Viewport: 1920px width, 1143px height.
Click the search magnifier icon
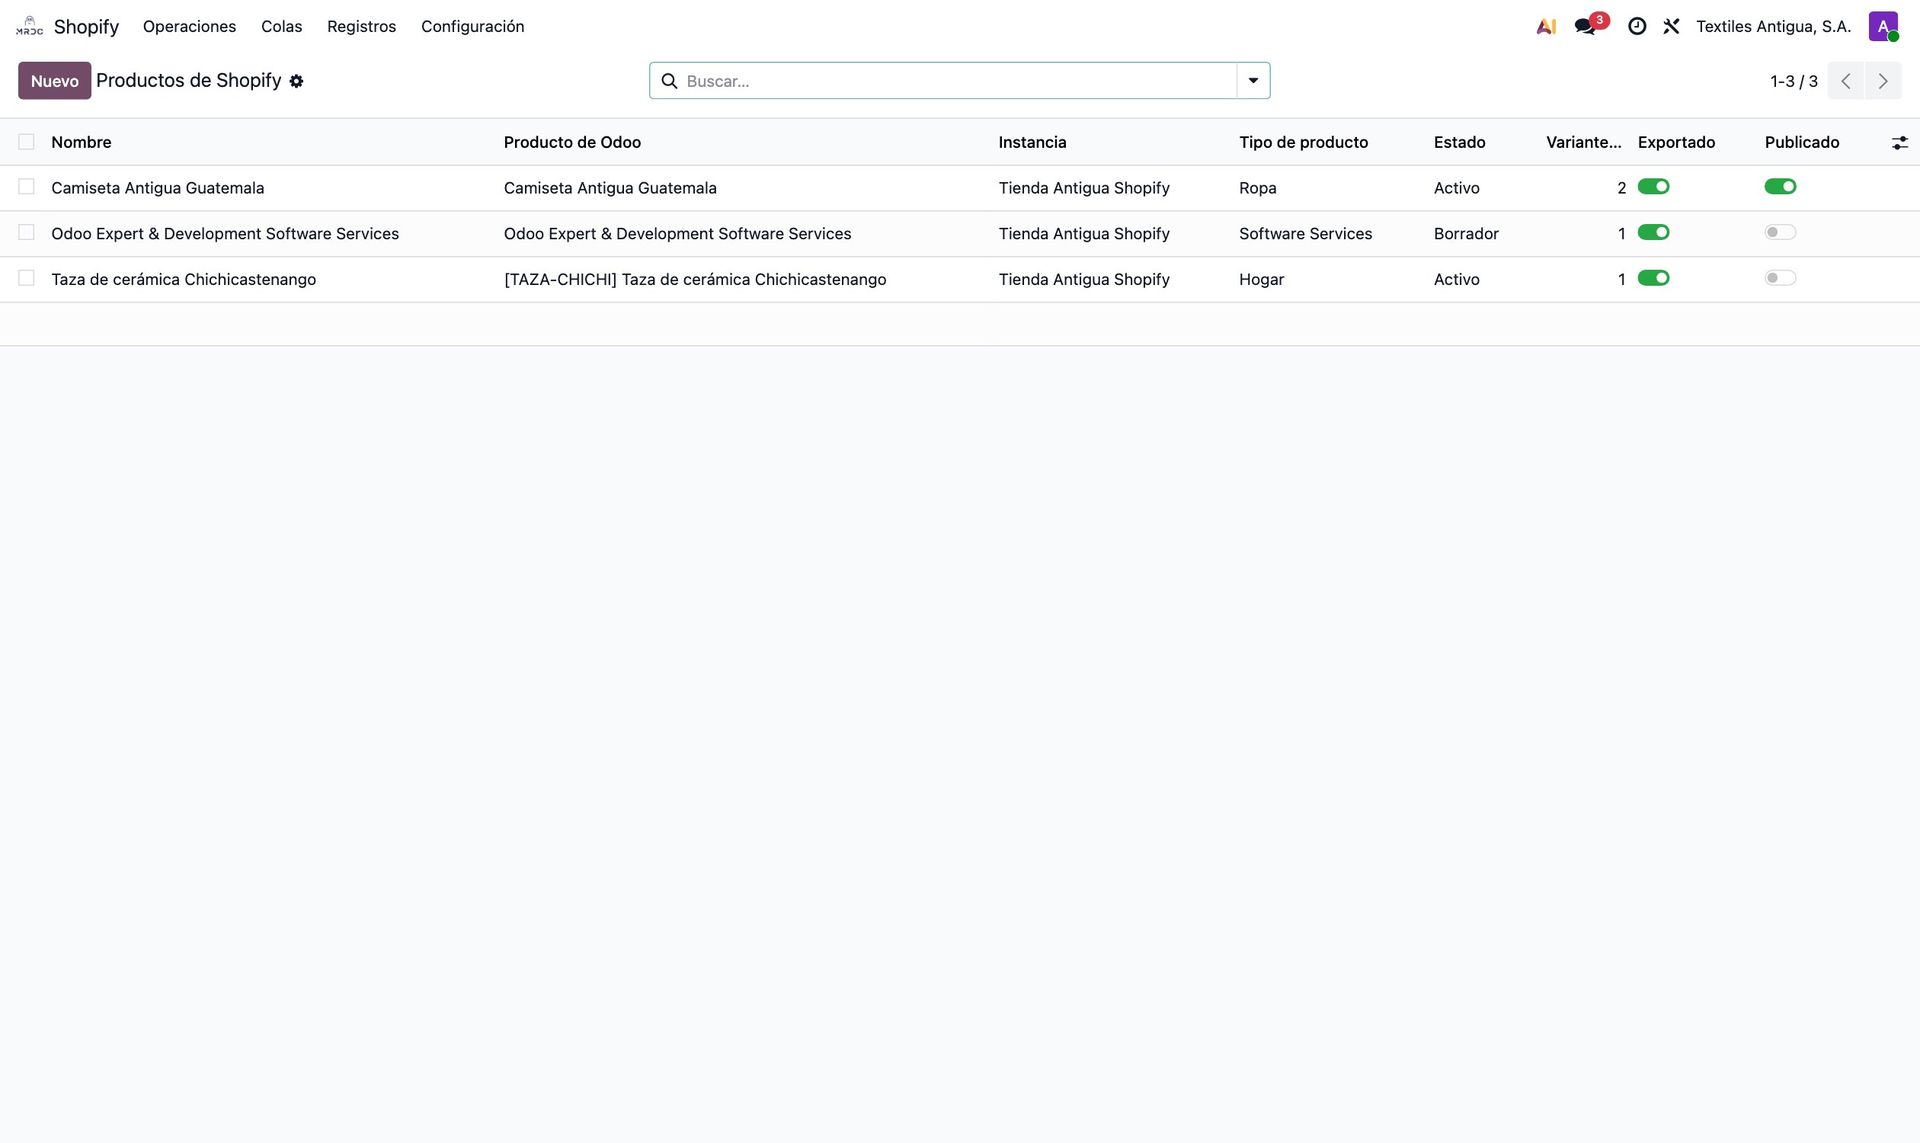pos(669,81)
